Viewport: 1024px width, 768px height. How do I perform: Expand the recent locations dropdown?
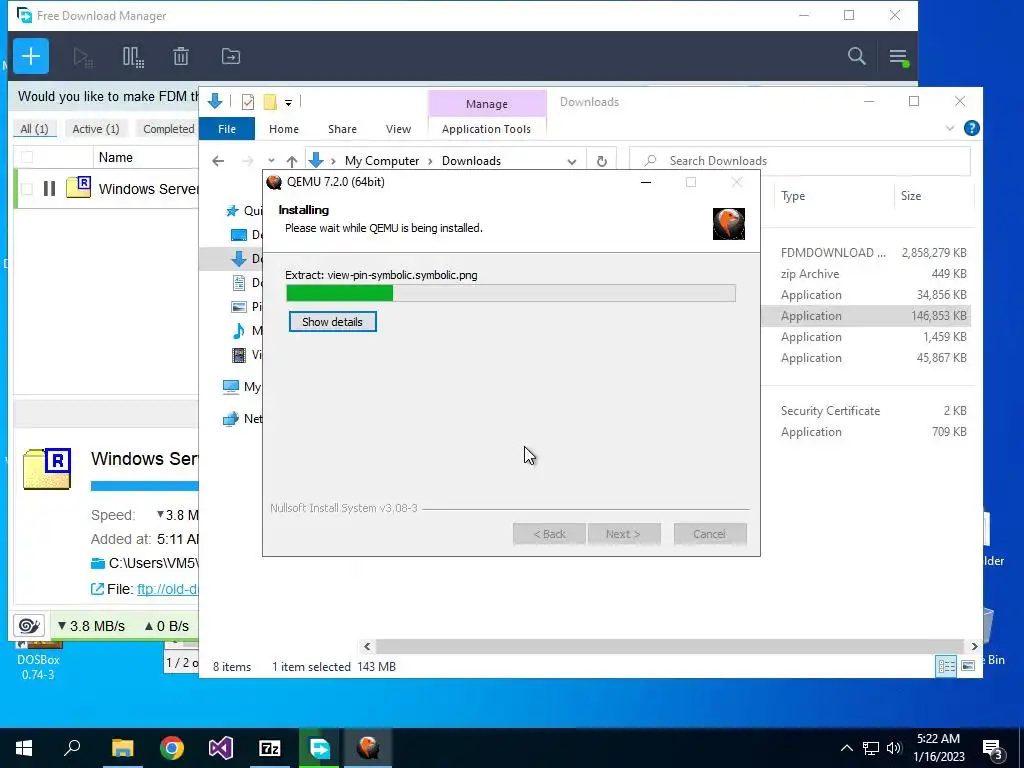click(271, 161)
